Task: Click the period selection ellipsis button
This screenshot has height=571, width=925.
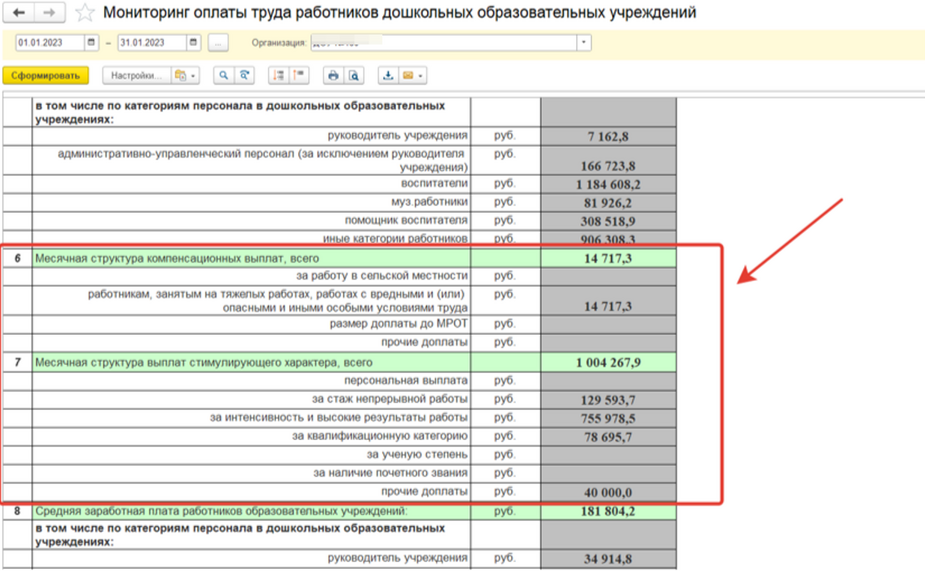Action: [x=219, y=43]
